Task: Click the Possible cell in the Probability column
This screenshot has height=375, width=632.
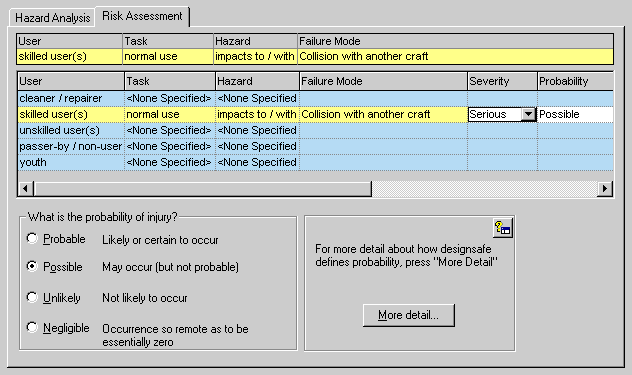Action: click(x=575, y=114)
